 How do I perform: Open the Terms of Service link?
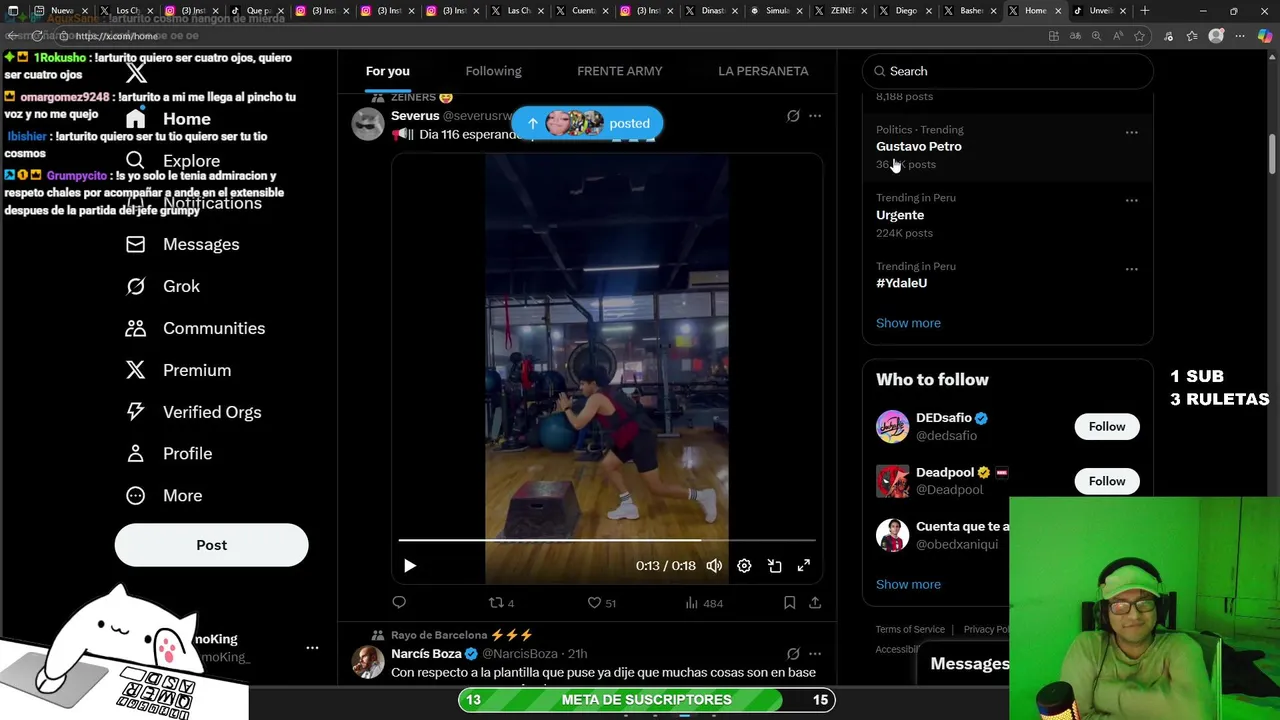[x=910, y=629]
